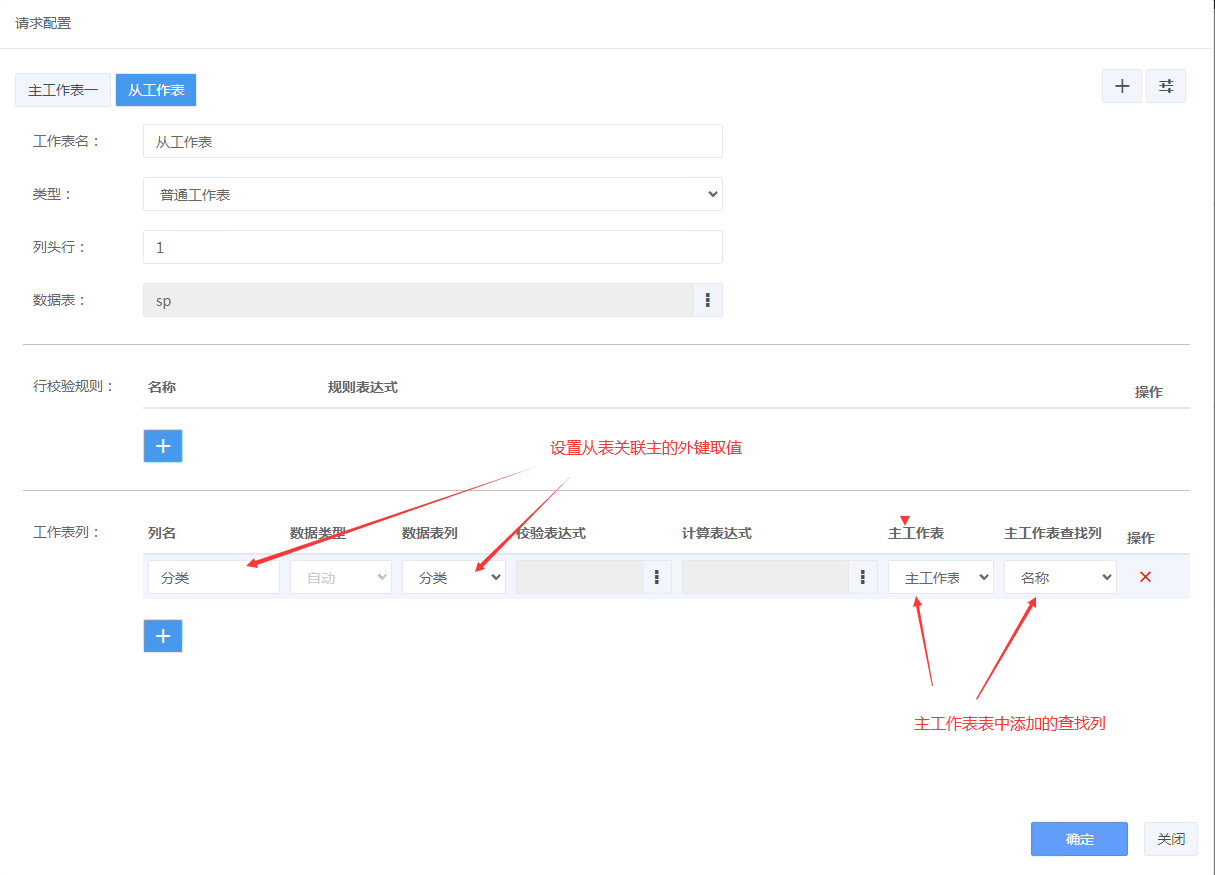This screenshot has height=875, width=1215.
Task: Click the 列头行 input field
Action: pyautogui.click(x=432, y=247)
